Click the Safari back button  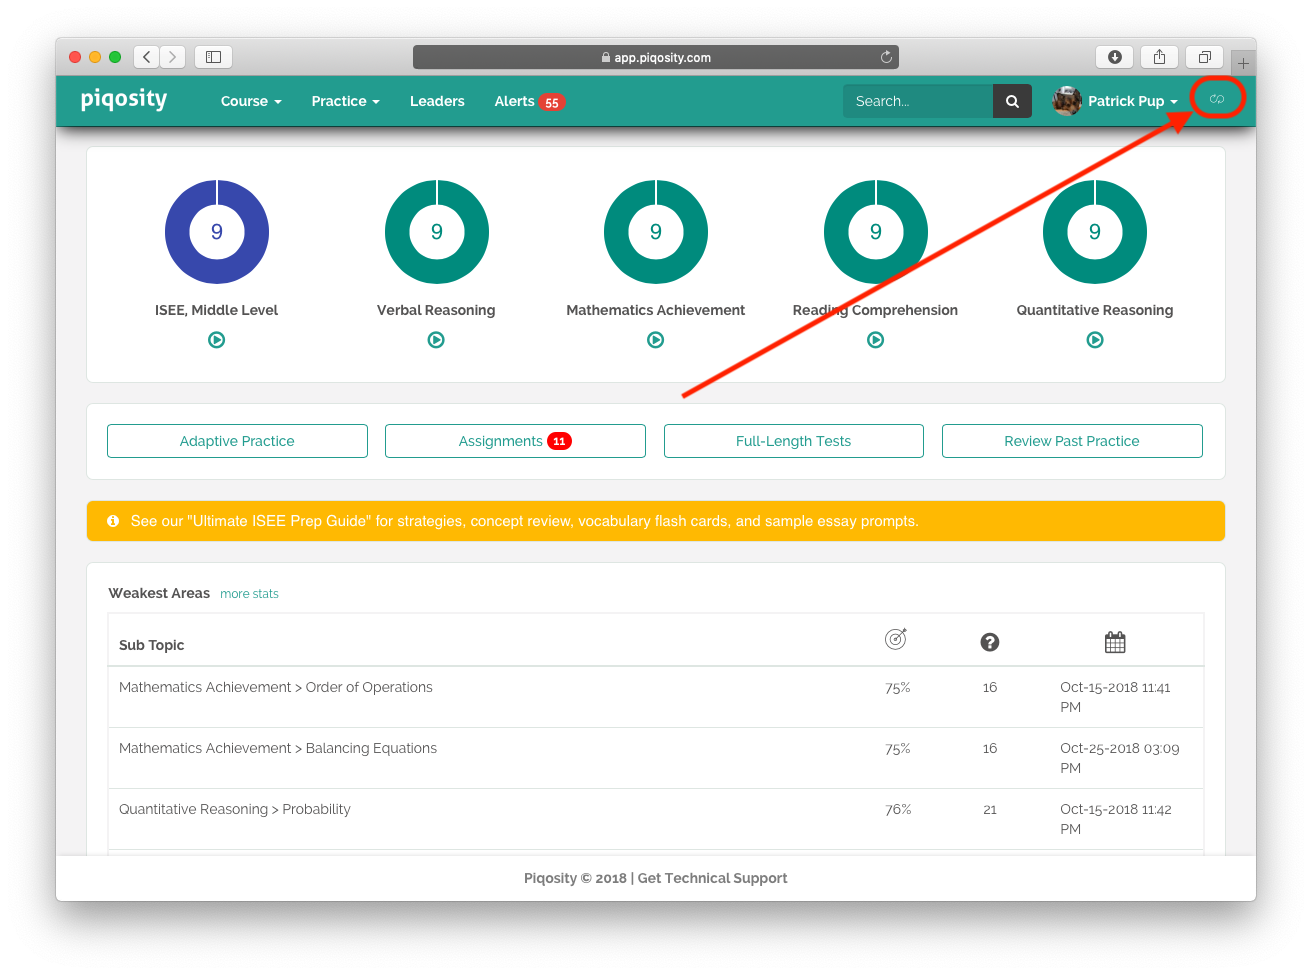click(x=147, y=57)
